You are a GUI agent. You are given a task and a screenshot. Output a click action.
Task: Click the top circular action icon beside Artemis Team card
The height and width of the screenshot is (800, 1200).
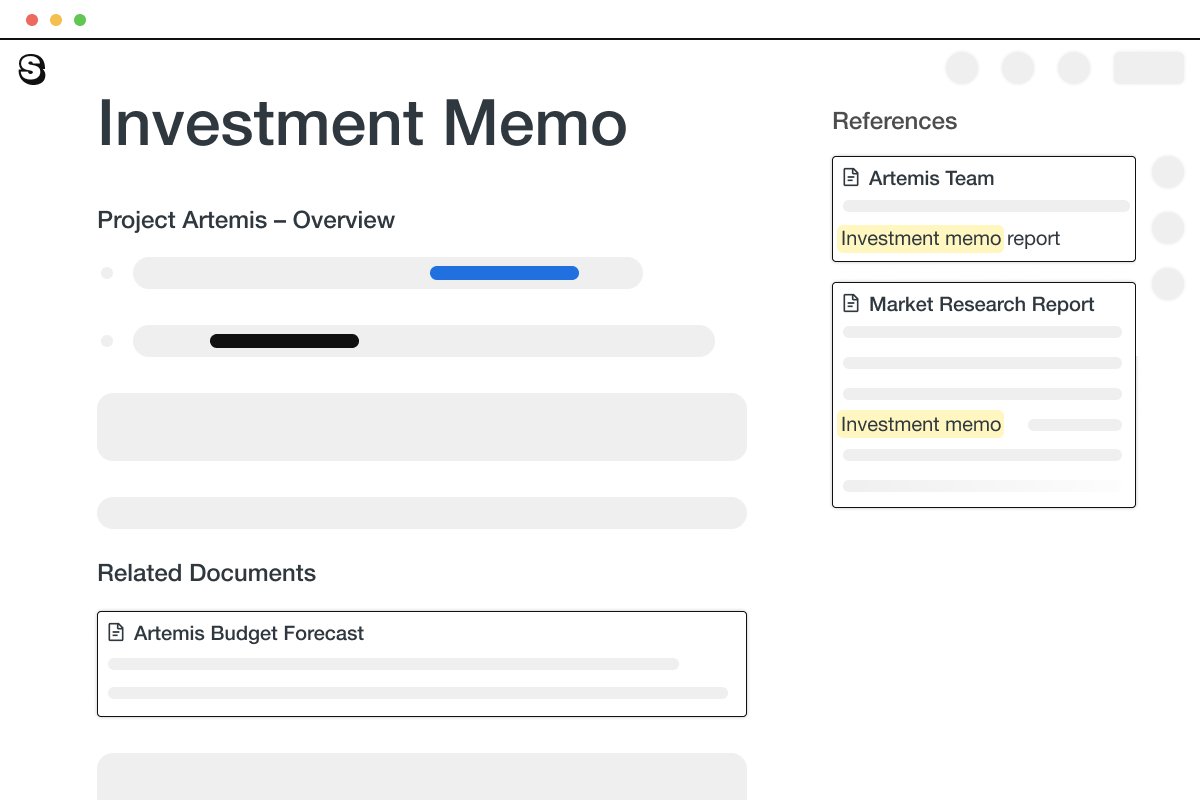[1168, 172]
